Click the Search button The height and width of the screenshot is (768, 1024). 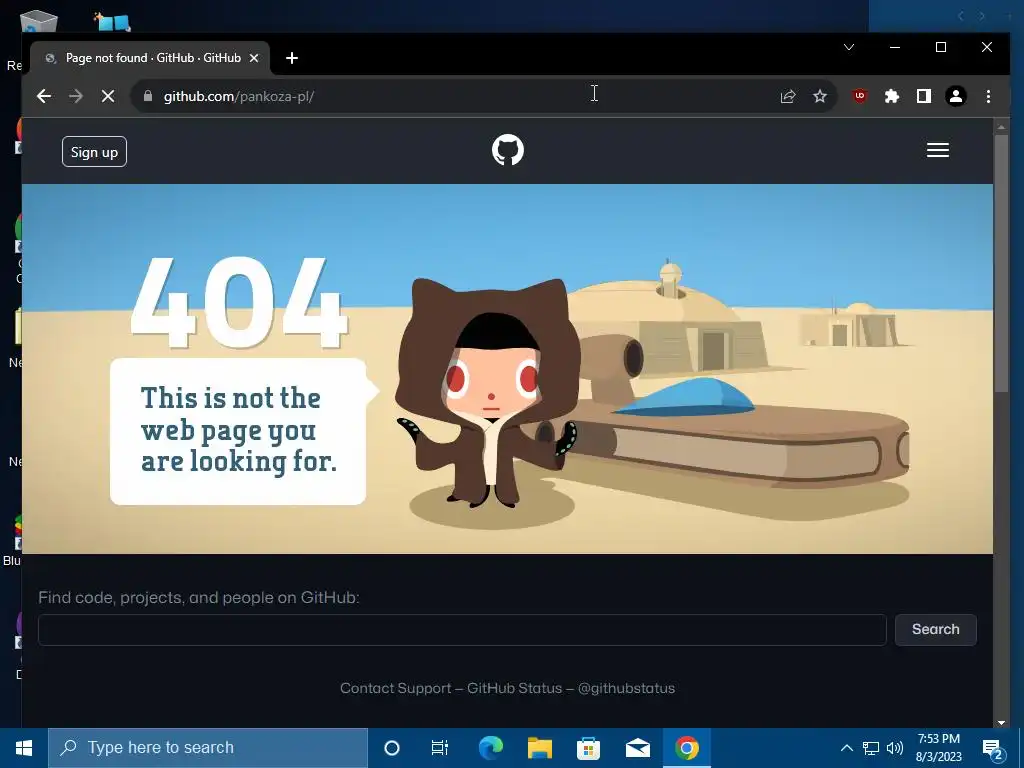point(935,630)
